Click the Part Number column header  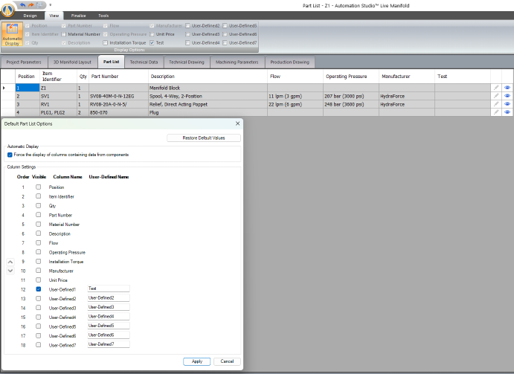tap(118, 76)
